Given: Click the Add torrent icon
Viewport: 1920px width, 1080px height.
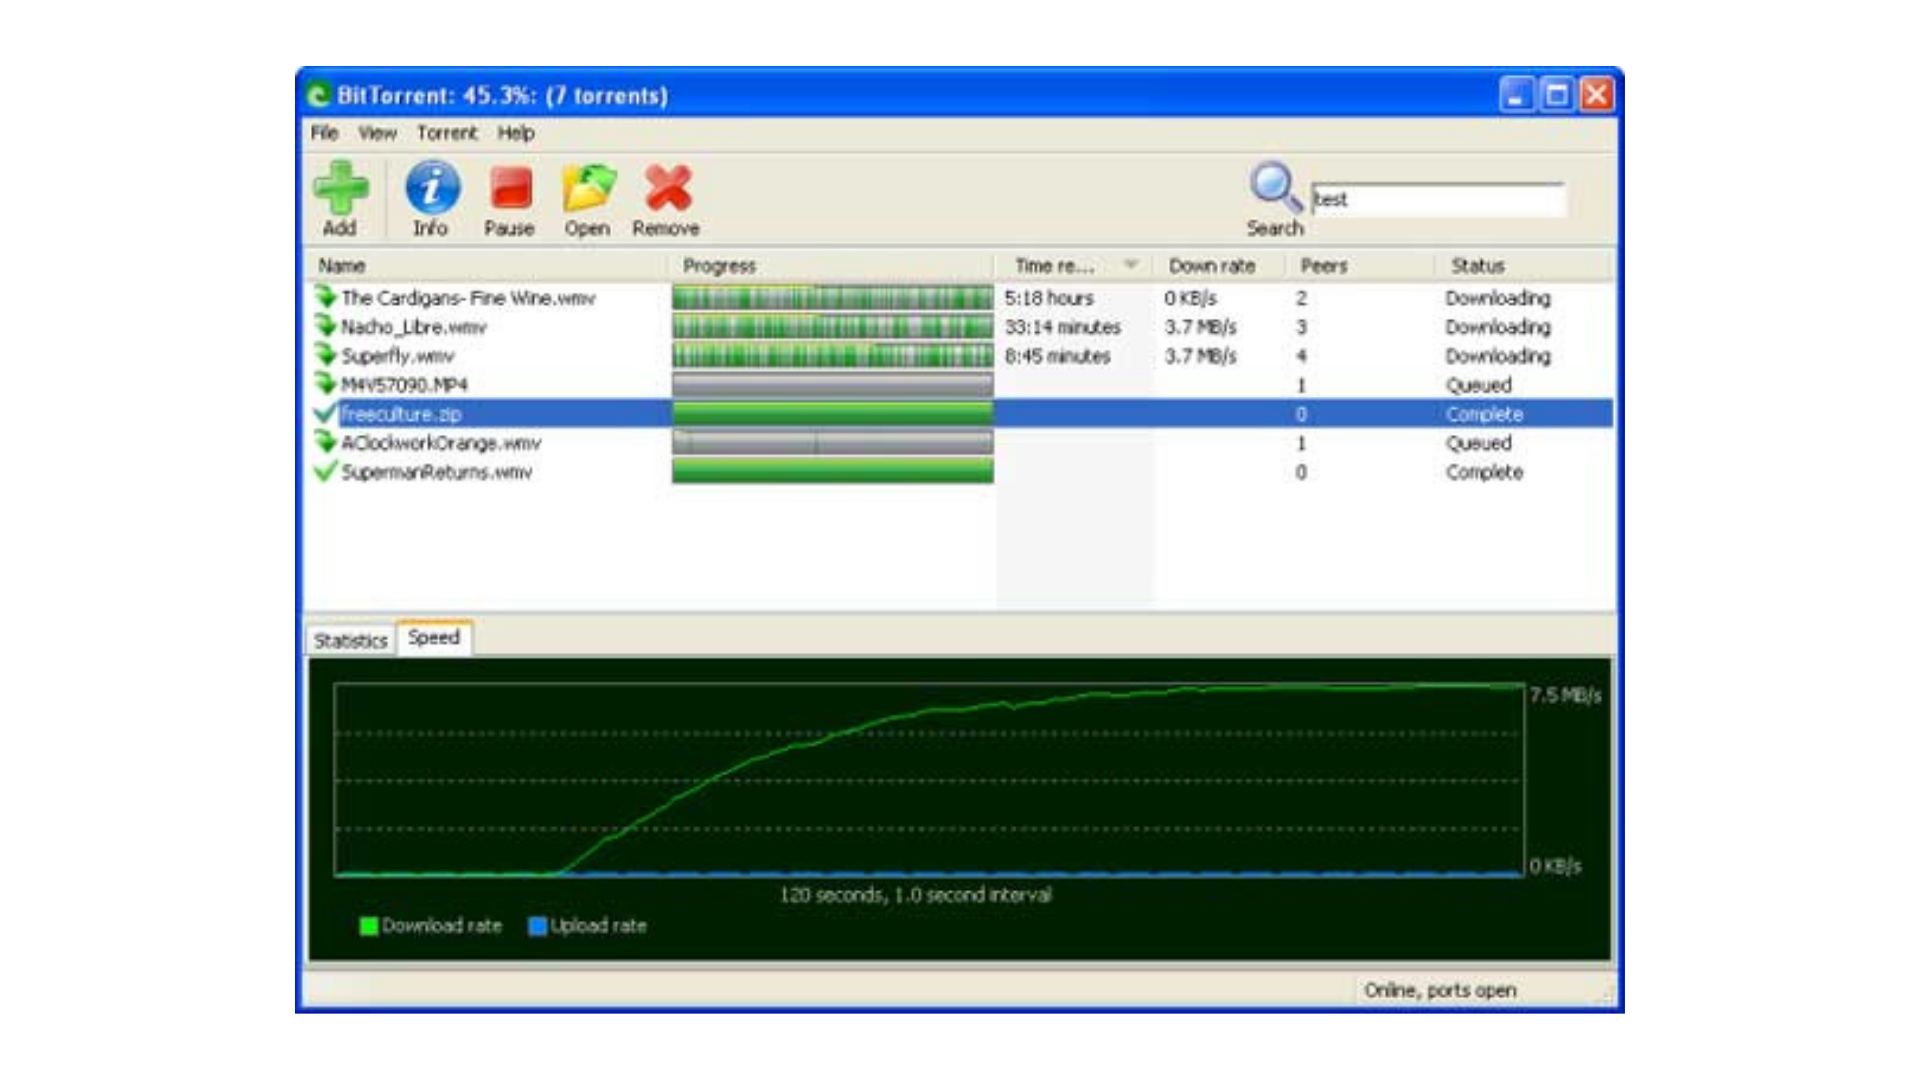Looking at the screenshot, I should click(x=341, y=188).
